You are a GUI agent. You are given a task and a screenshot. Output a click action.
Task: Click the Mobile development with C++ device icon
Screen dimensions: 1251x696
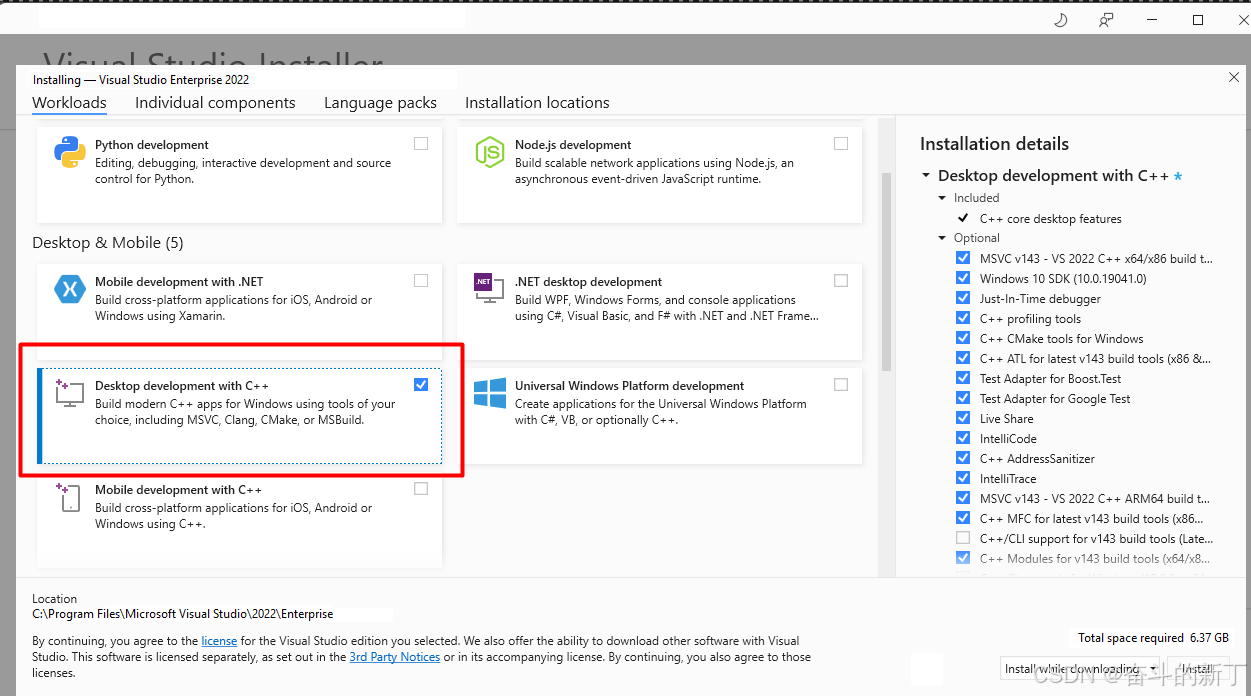pos(69,497)
